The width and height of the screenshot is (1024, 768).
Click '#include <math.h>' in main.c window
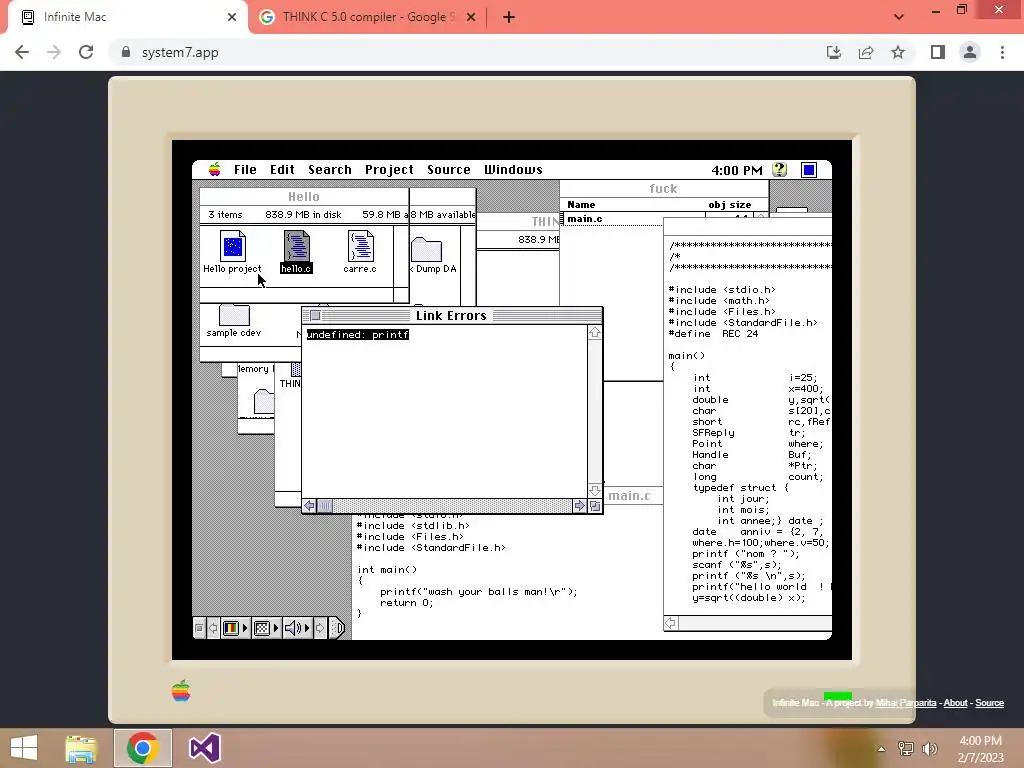click(719, 300)
